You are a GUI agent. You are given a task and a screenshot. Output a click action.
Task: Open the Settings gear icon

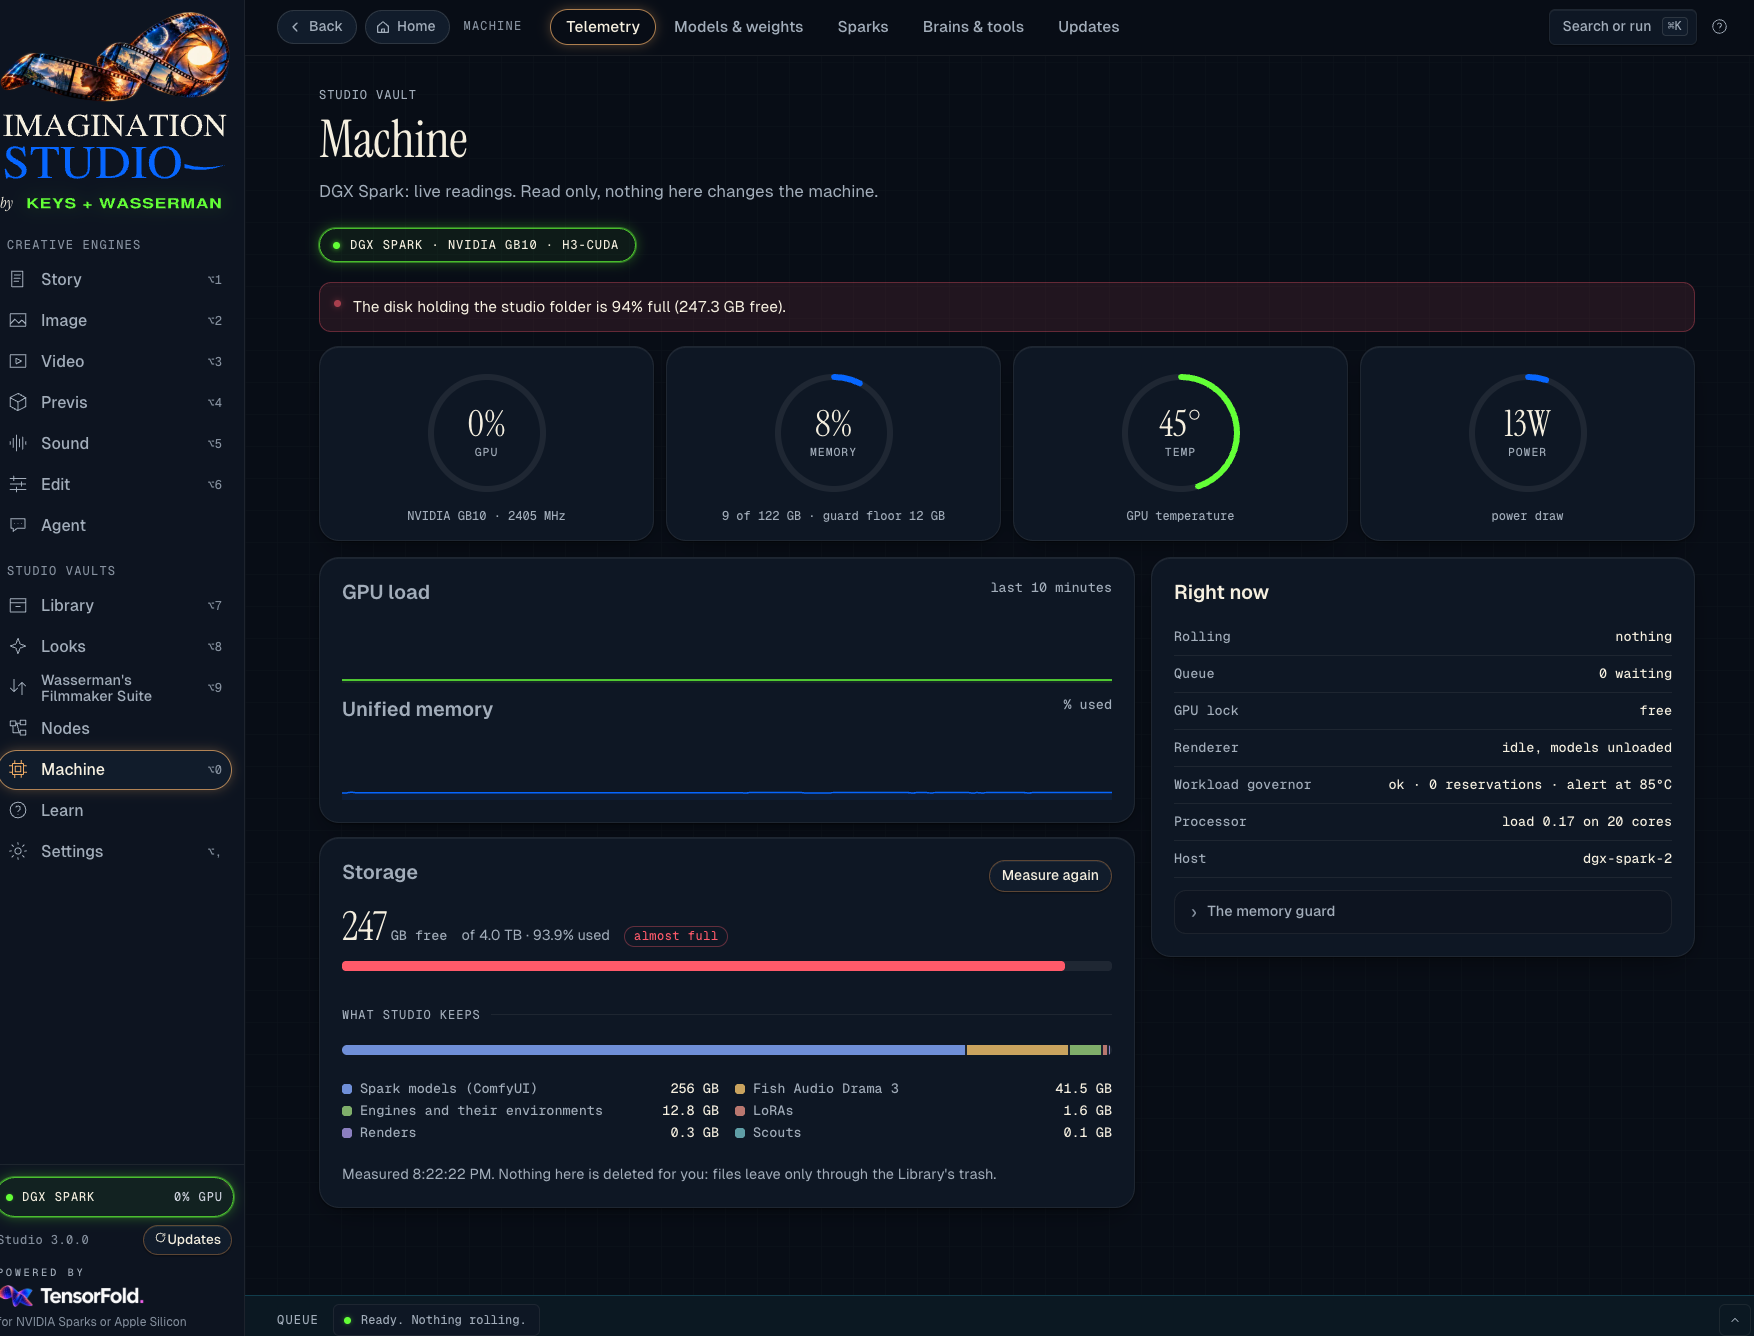point(17,851)
